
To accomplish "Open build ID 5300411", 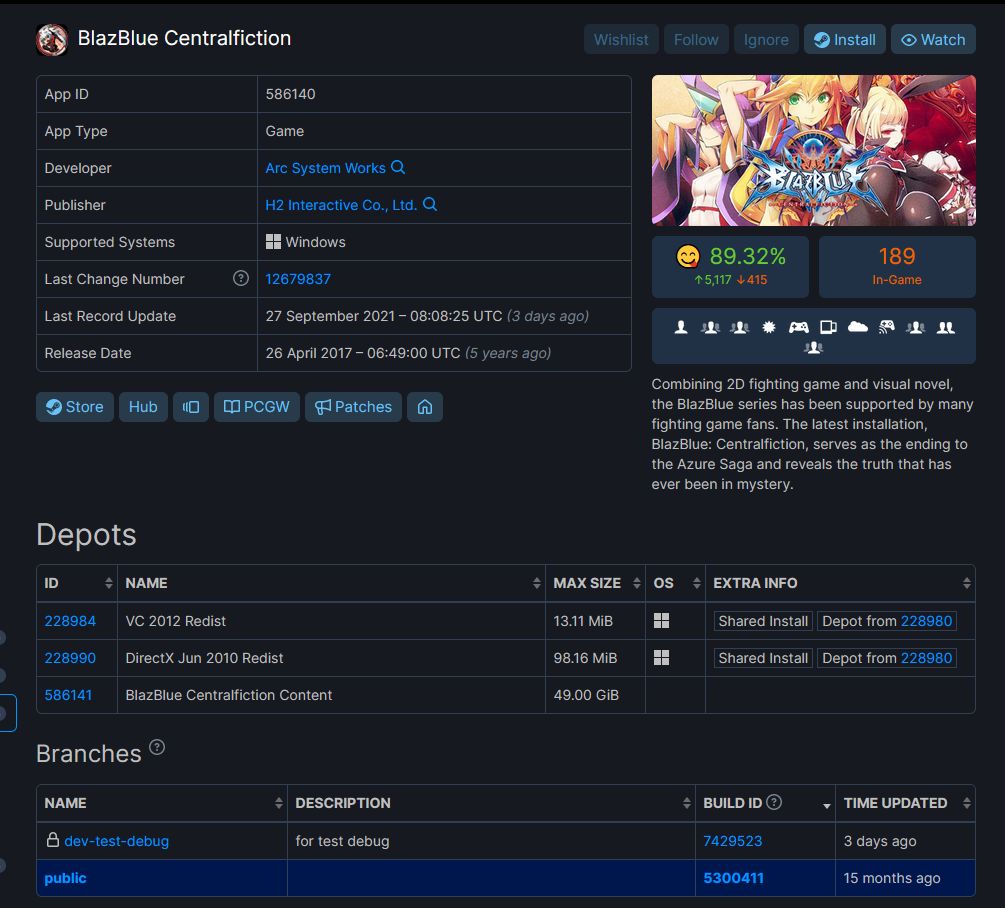I will (x=733, y=878).
